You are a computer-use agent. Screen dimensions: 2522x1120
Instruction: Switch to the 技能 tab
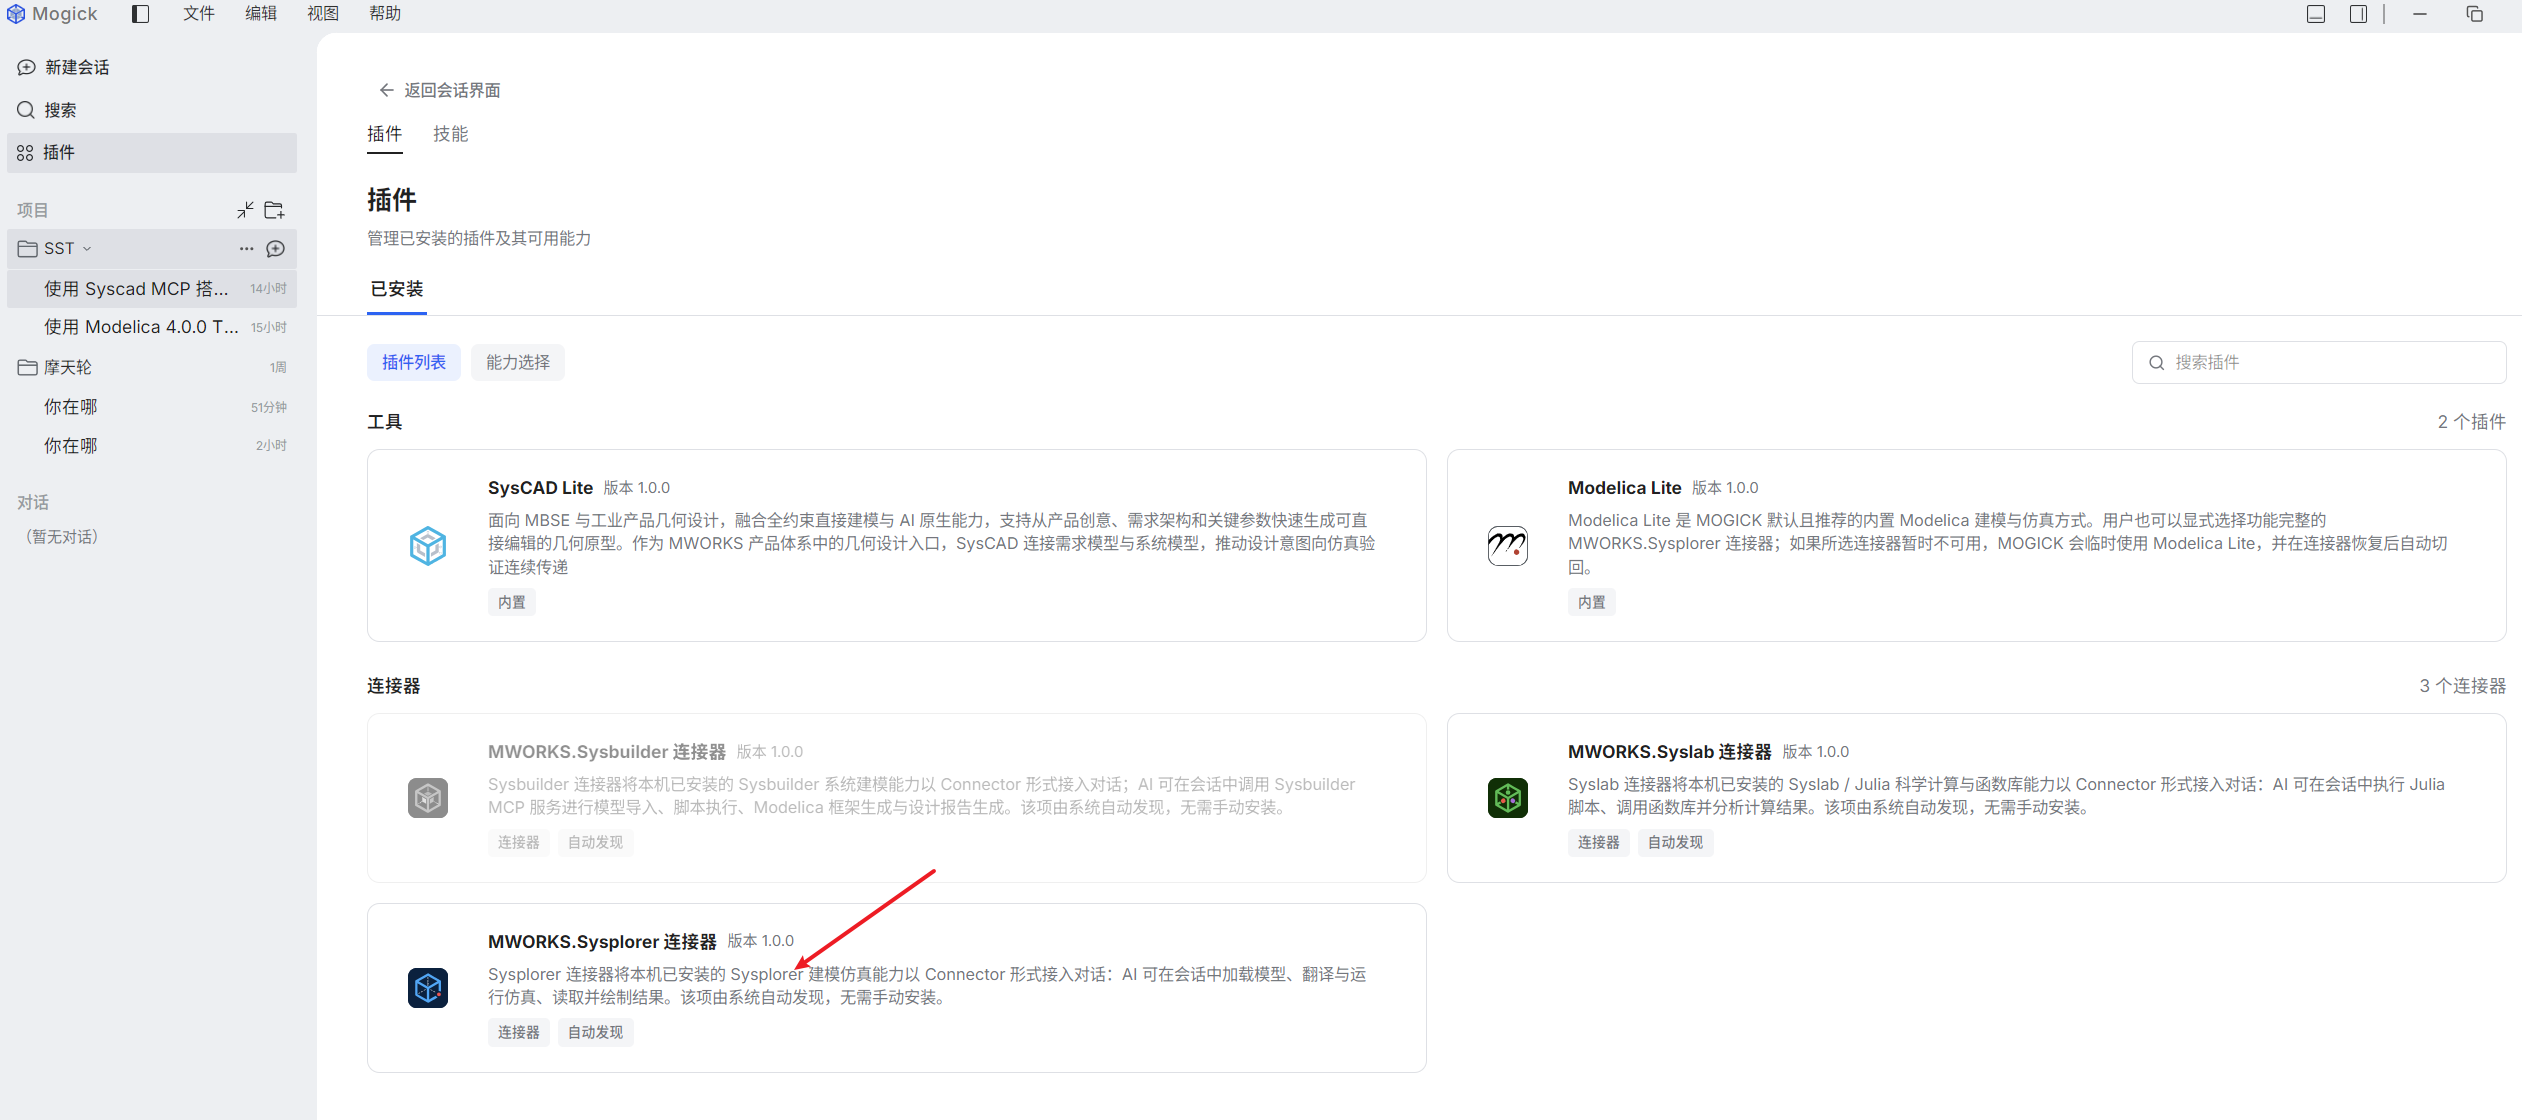click(451, 134)
